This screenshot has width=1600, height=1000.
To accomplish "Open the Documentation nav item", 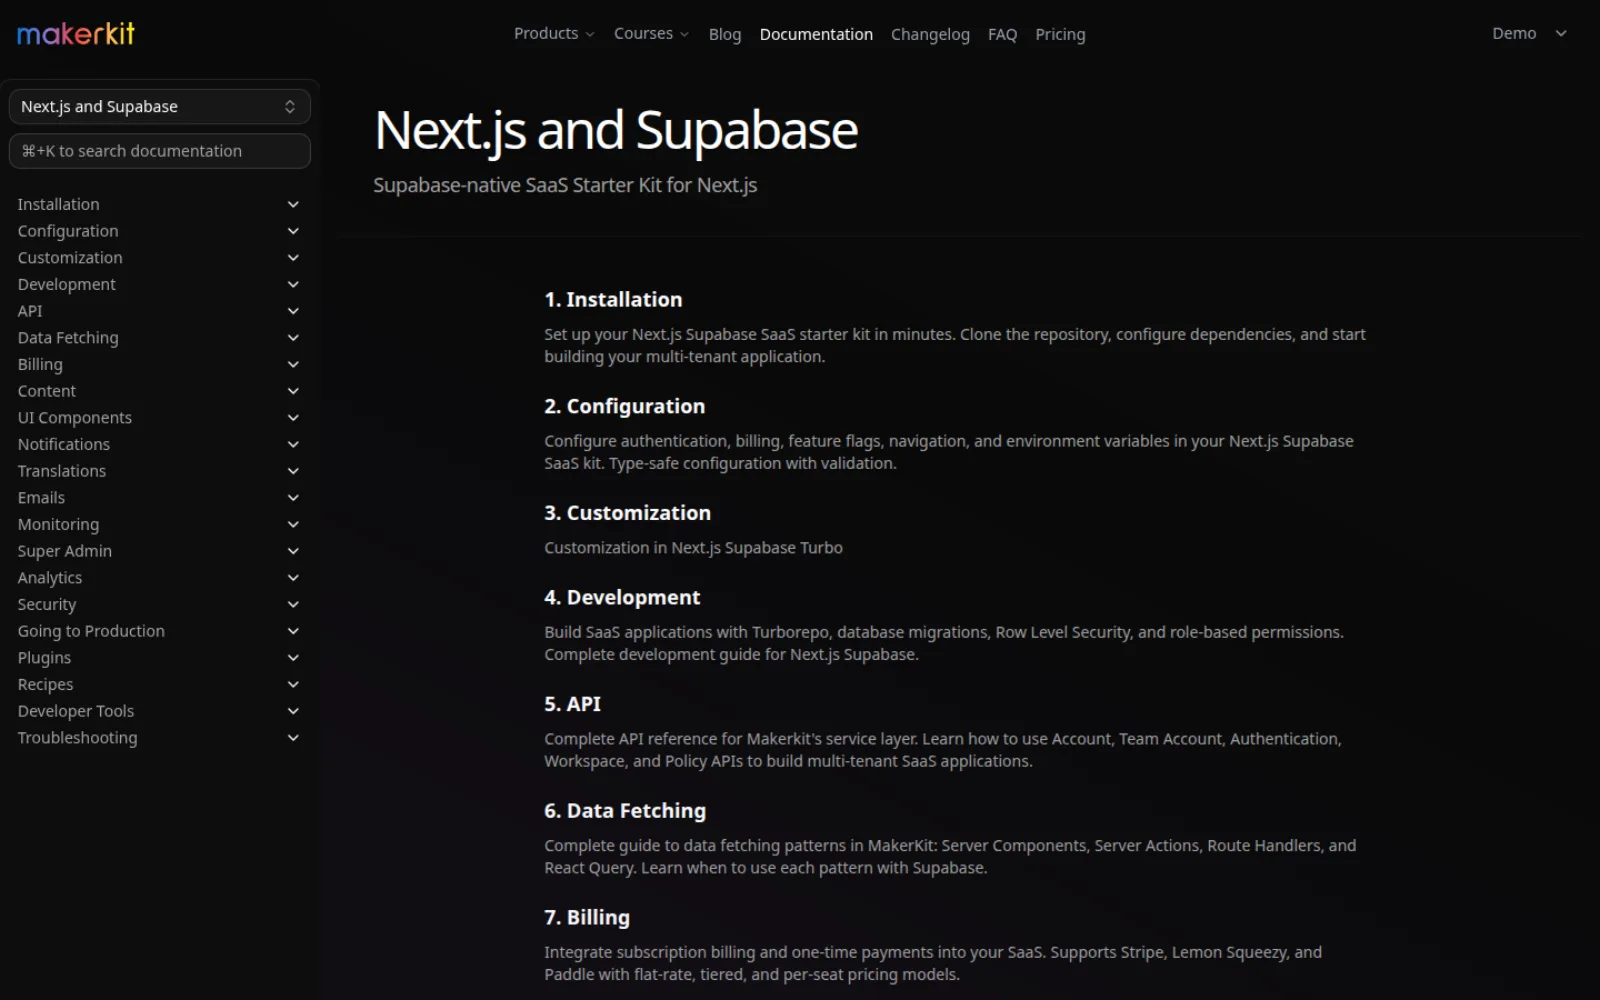I will (816, 34).
